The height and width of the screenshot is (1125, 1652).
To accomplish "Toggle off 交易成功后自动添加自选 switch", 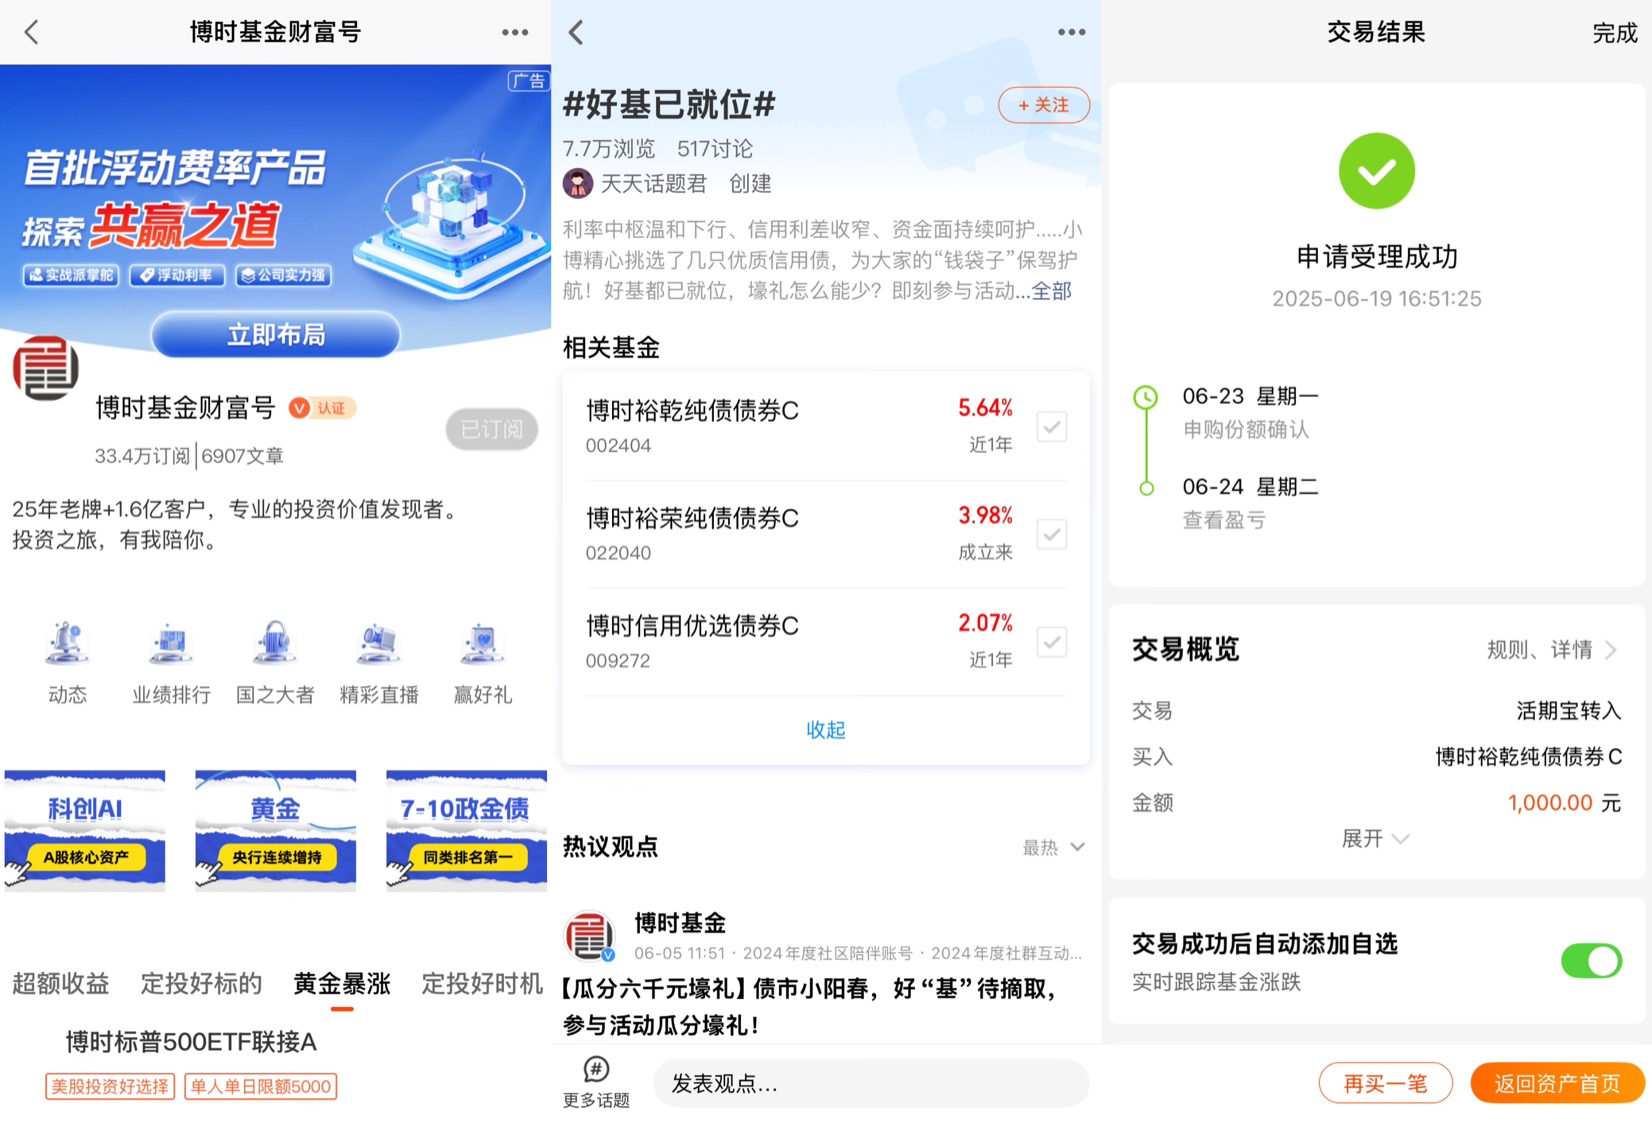I will pyautogui.click(x=1591, y=961).
